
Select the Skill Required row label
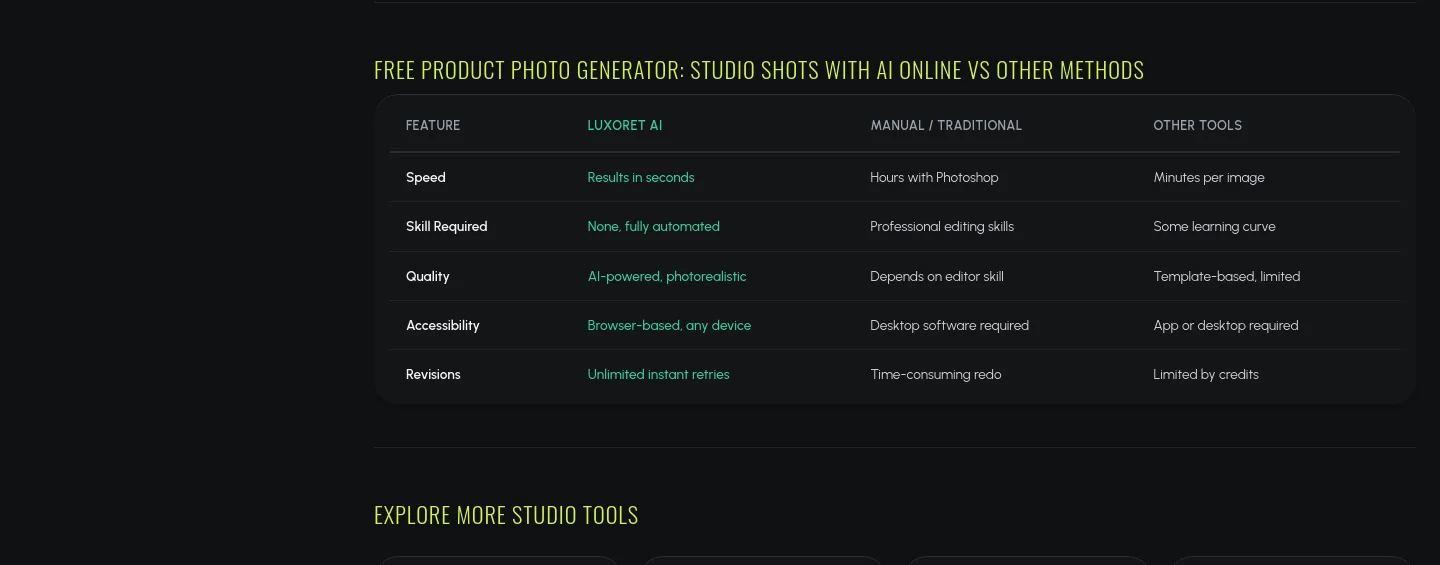pyautogui.click(x=447, y=226)
